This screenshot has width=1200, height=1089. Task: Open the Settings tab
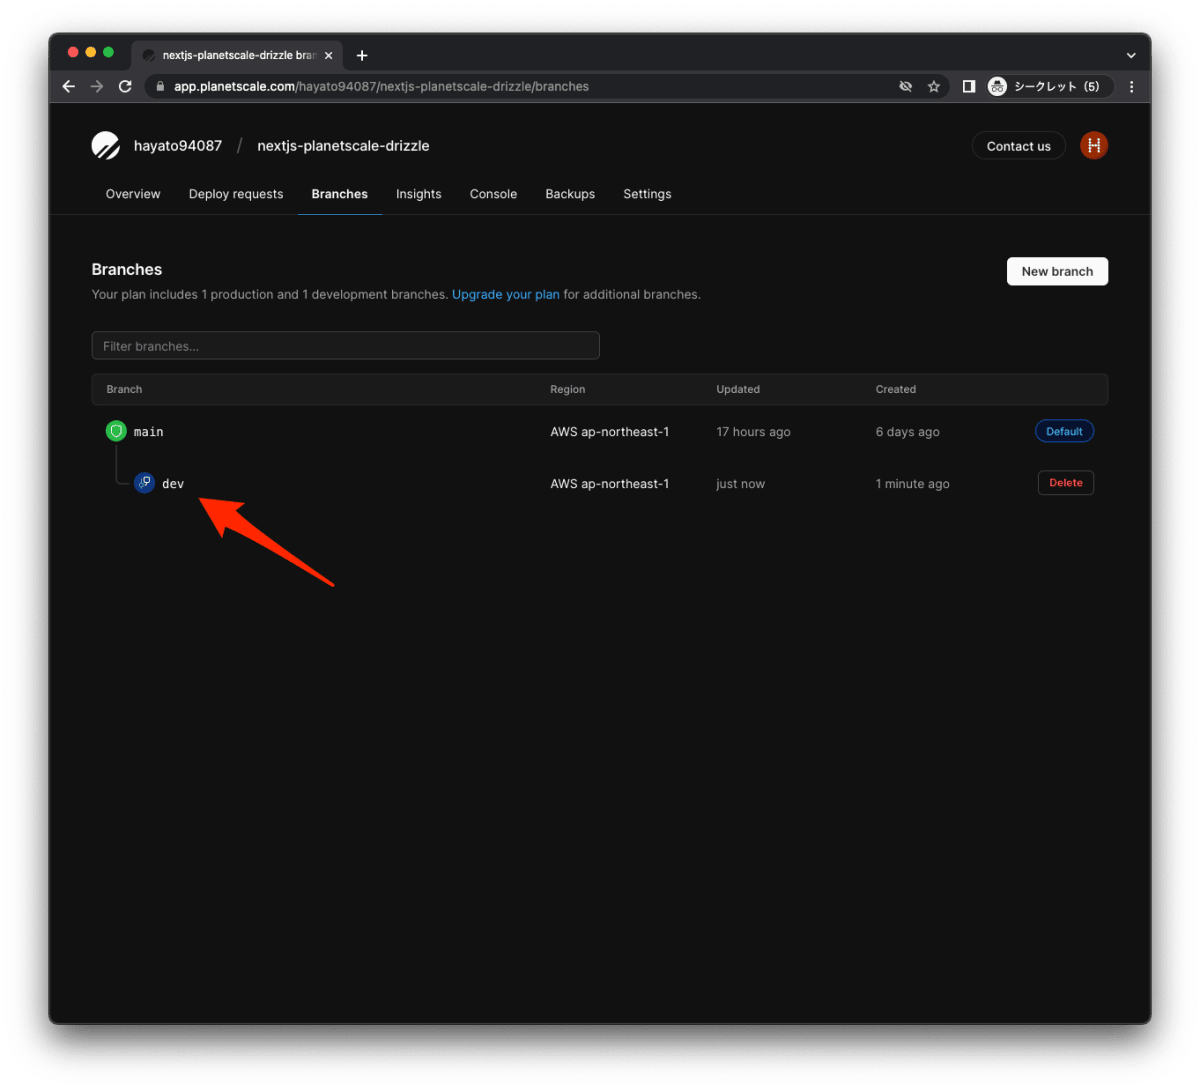pyautogui.click(x=647, y=194)
